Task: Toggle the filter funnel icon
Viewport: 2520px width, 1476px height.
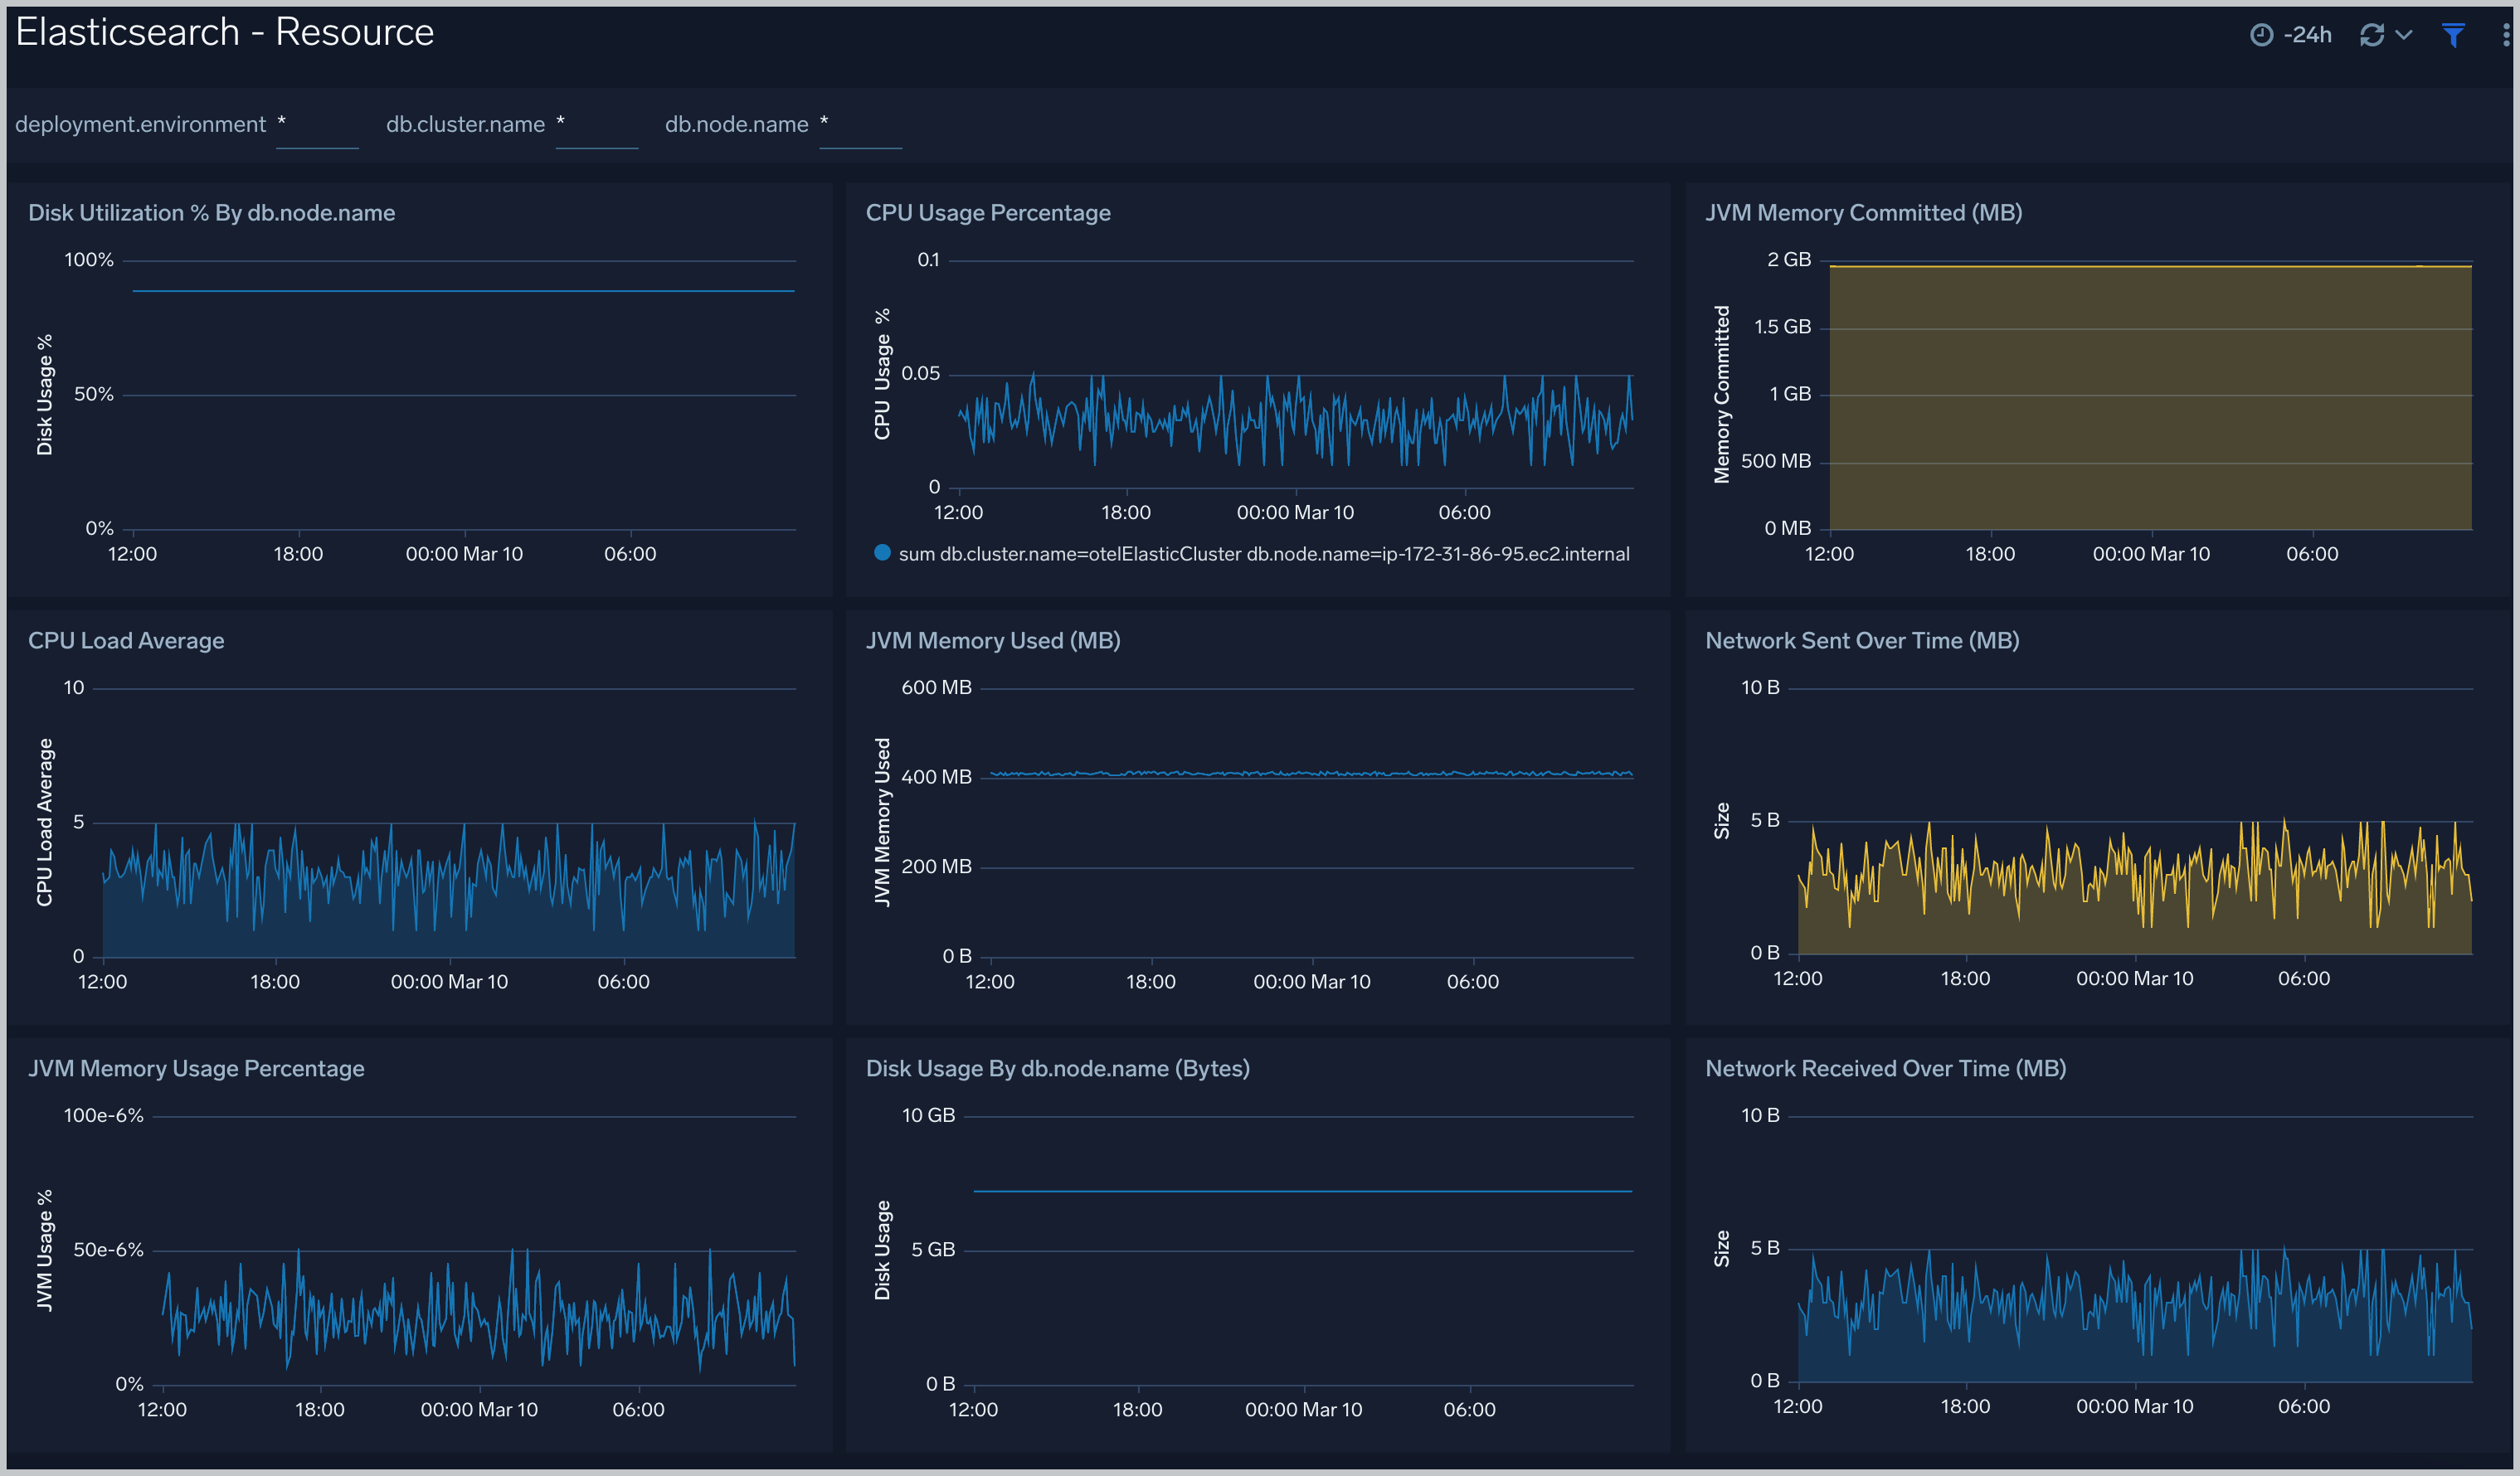Action: (x=2453, y=35)
